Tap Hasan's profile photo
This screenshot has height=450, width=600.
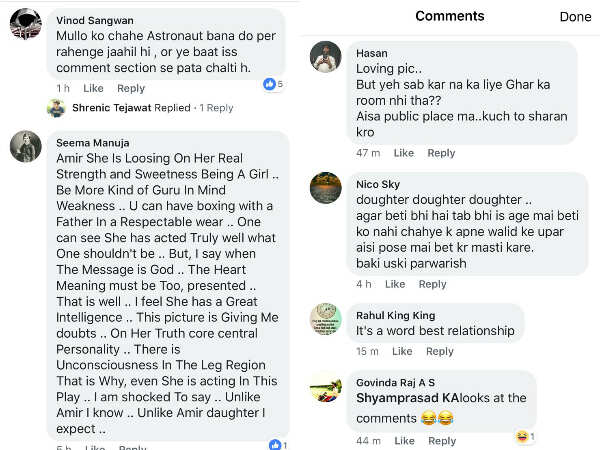coord(327,57)
